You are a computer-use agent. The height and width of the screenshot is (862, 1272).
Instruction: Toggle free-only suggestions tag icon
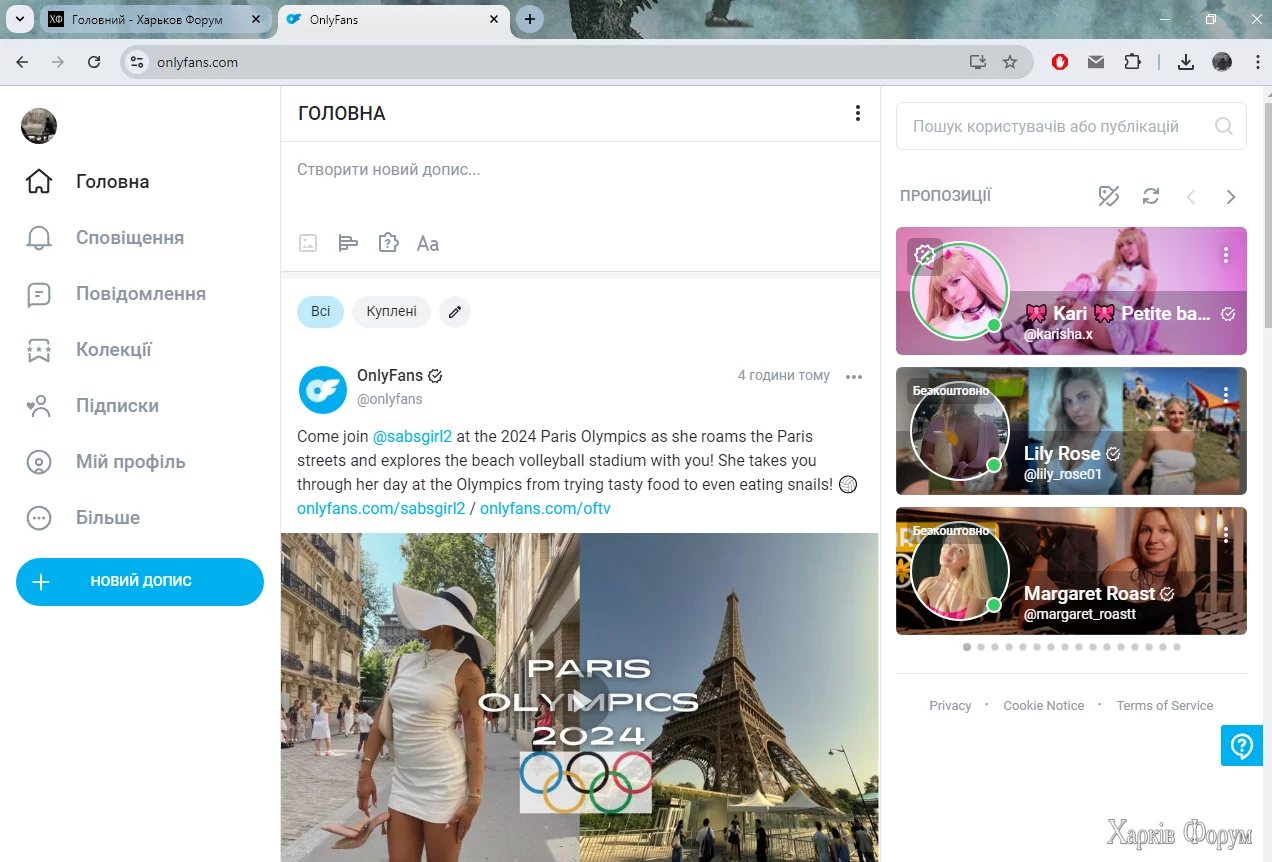pyautogui.click(x=1108, y=196)
